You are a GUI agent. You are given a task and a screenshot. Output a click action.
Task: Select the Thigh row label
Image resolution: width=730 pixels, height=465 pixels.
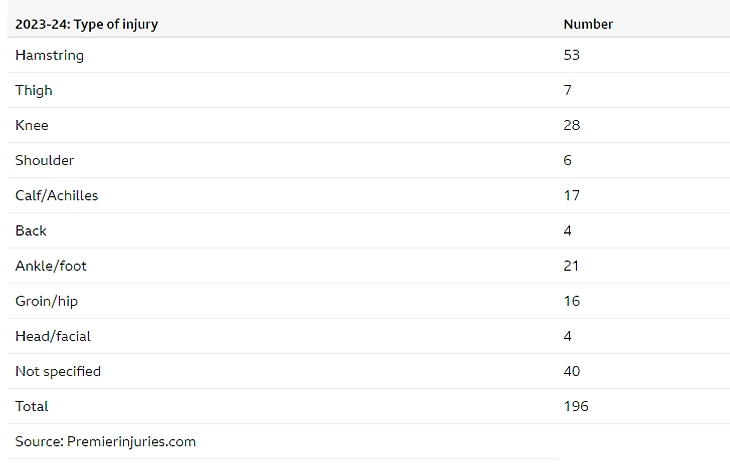pyautogui.click(x=33, y=90)
